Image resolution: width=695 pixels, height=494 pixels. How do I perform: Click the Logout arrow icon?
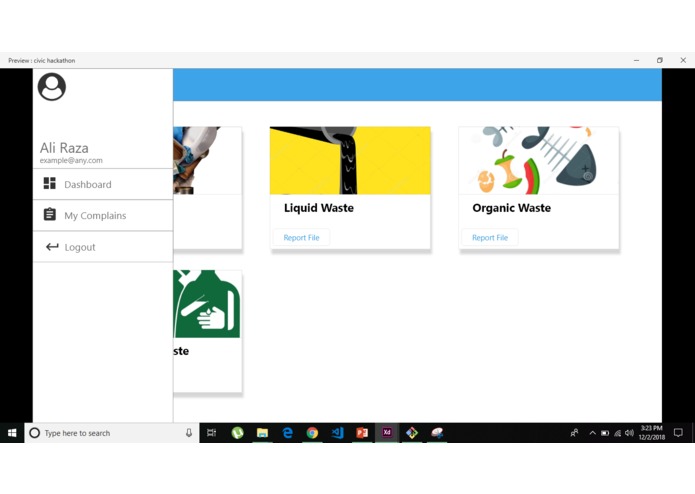point(52,247)
